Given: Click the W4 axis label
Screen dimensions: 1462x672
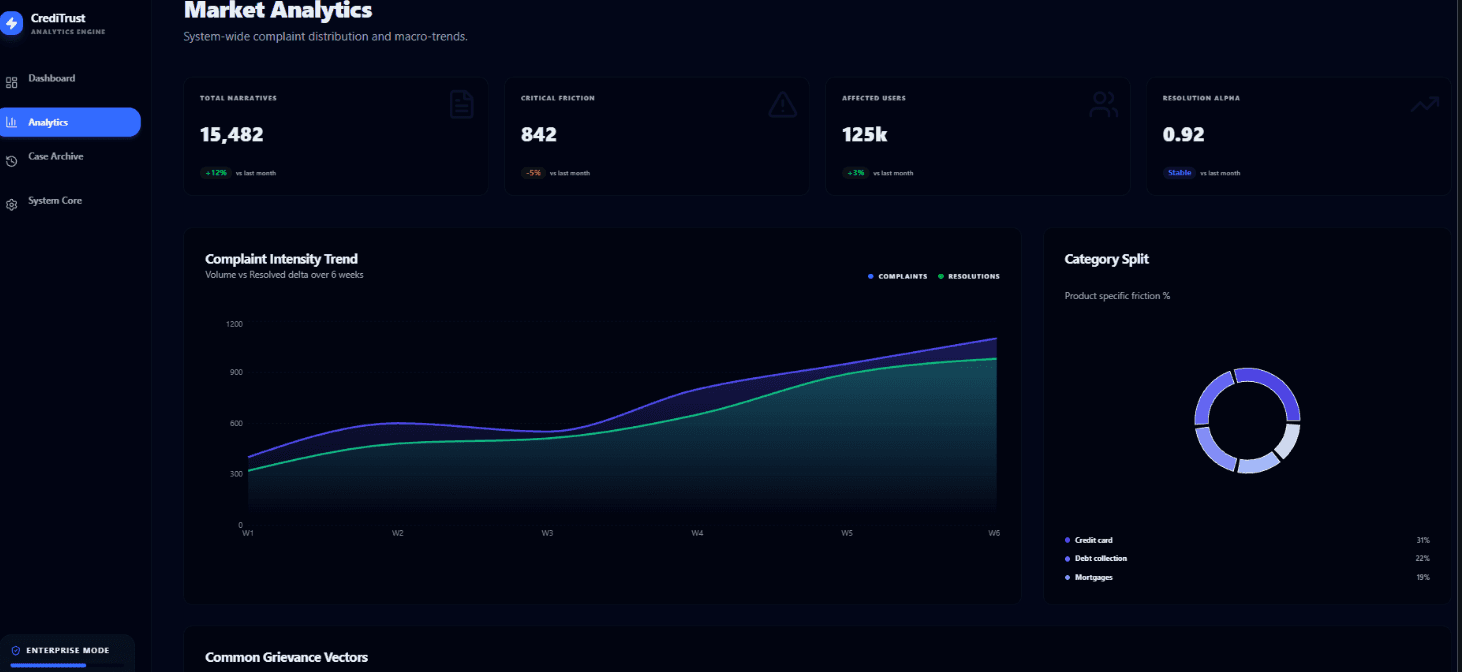Looking at the screenshot, I should pos(697,533).
